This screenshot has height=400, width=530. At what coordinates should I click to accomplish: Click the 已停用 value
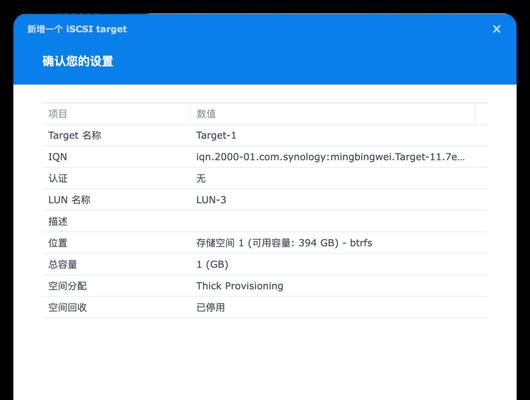click(211, 307)
